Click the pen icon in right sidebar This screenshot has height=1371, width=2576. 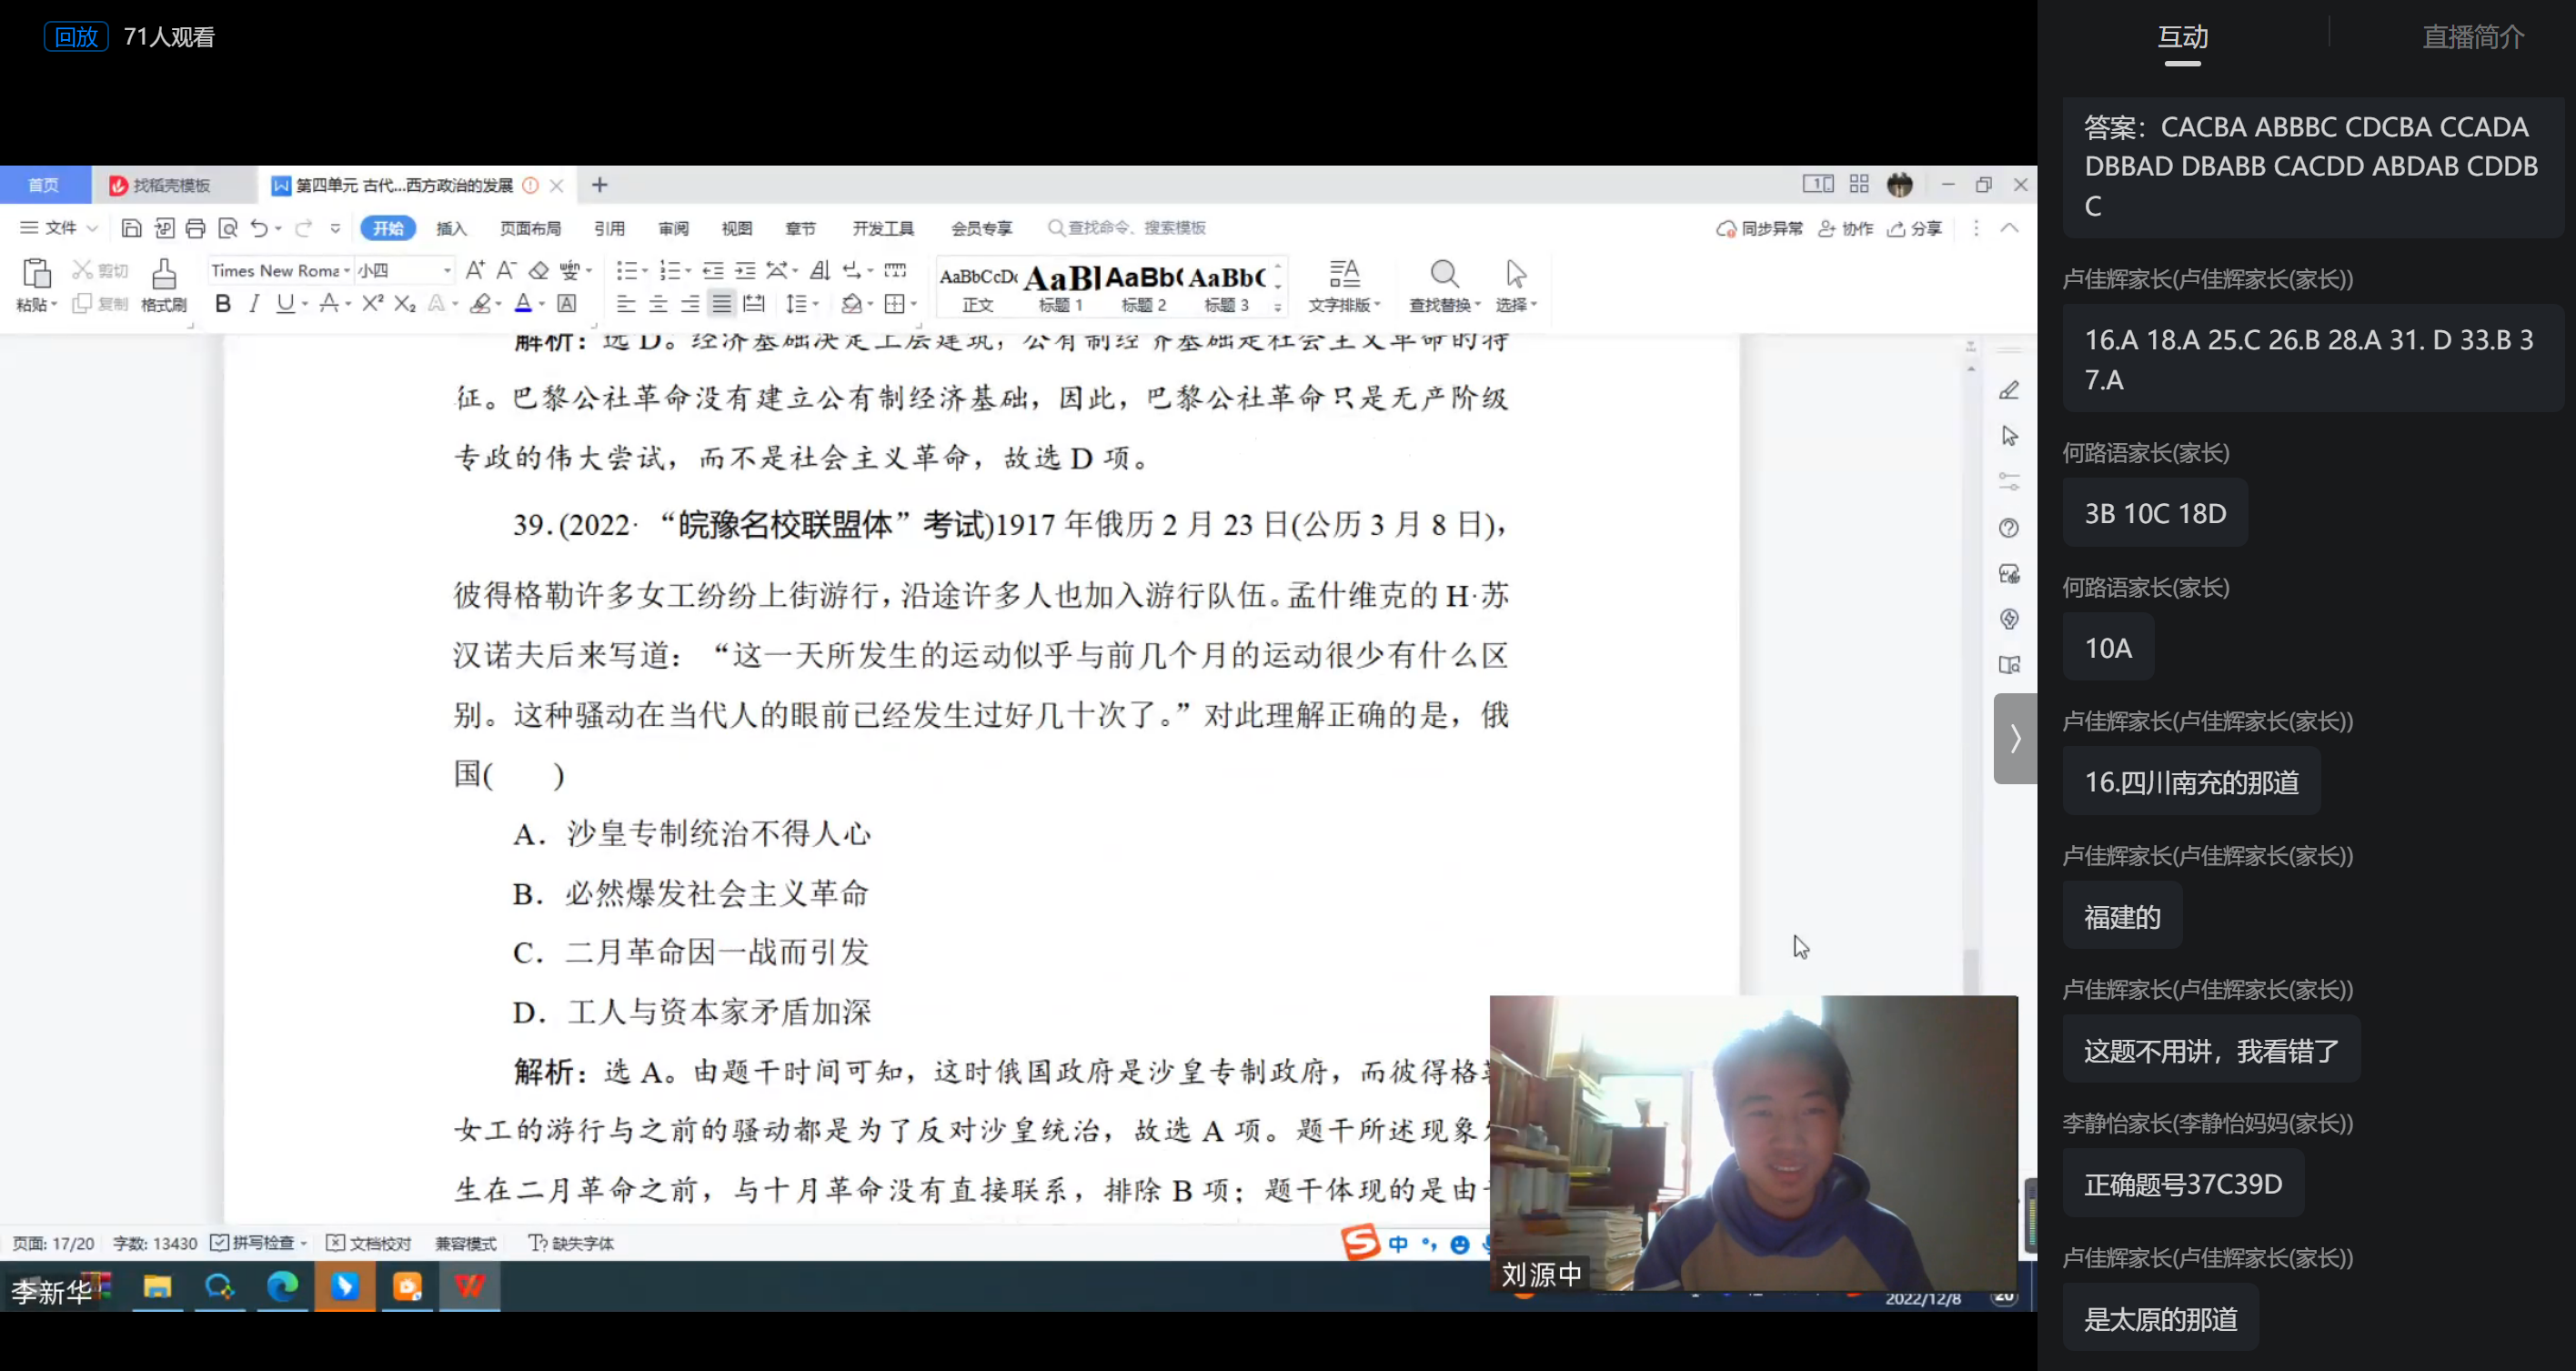pyautogui.click(x=2009, y=390)
